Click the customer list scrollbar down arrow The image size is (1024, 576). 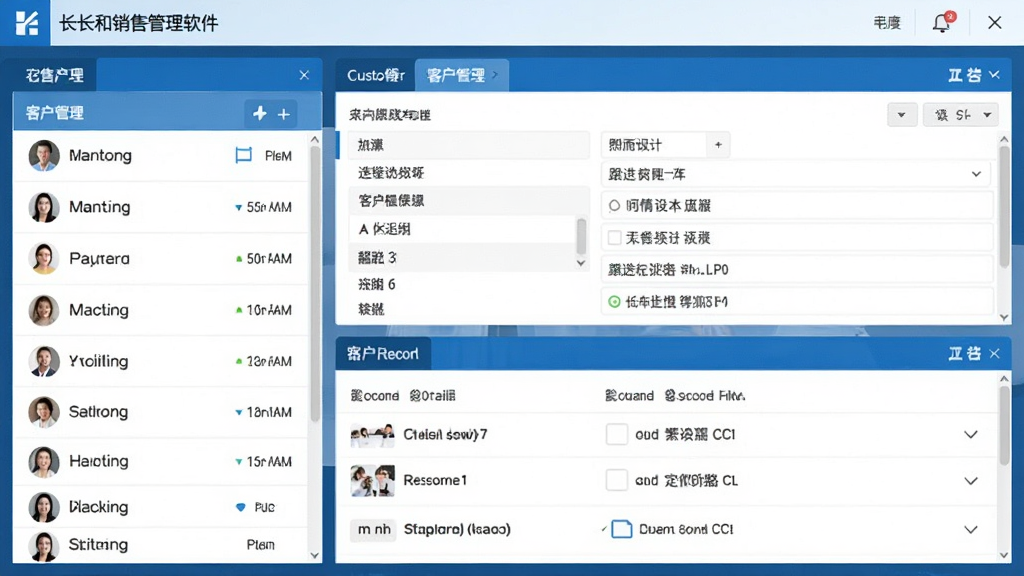tap(315, 556)
